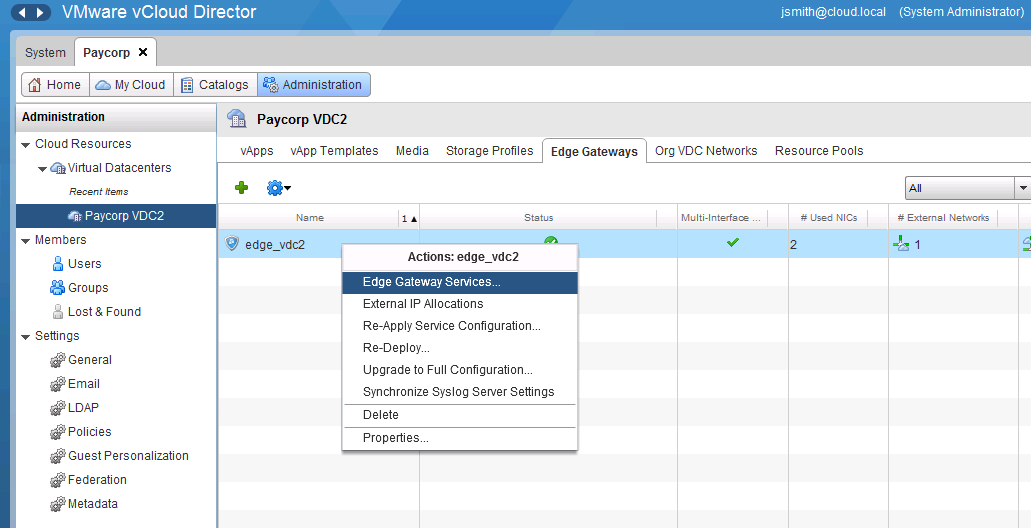The width and height of the screenshot is (1031, 528).
Task: Choose Edge Gateway Services from menu
Action: click(460, 282)
